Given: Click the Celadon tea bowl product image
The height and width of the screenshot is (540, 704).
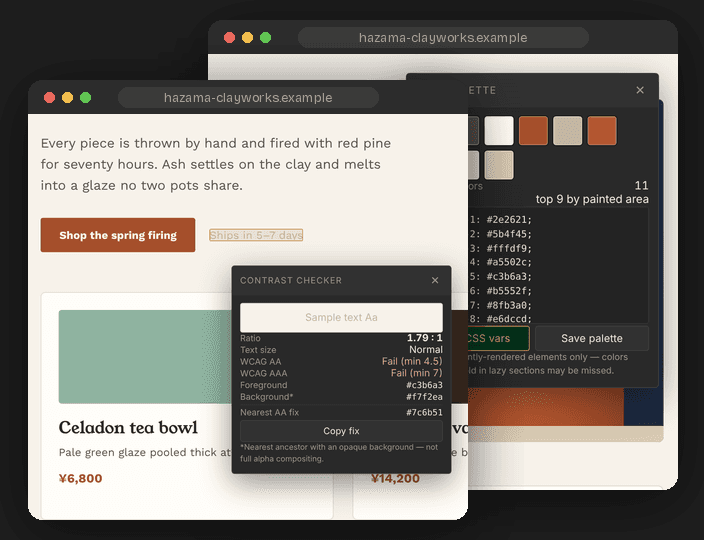Looking at the screenshot, I should pyautogui.click(x=145, y=357).
